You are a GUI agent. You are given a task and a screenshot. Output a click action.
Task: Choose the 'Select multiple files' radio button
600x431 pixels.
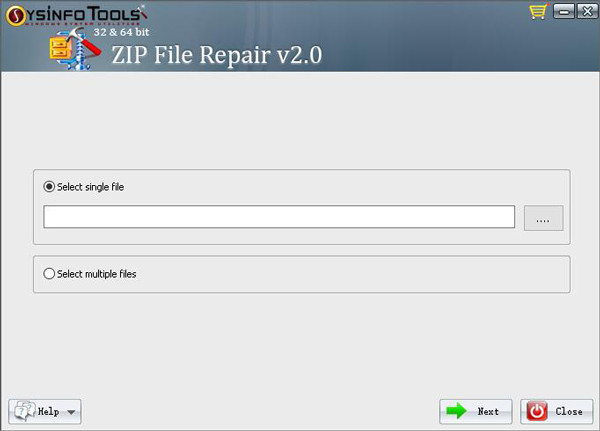(49, 274)
